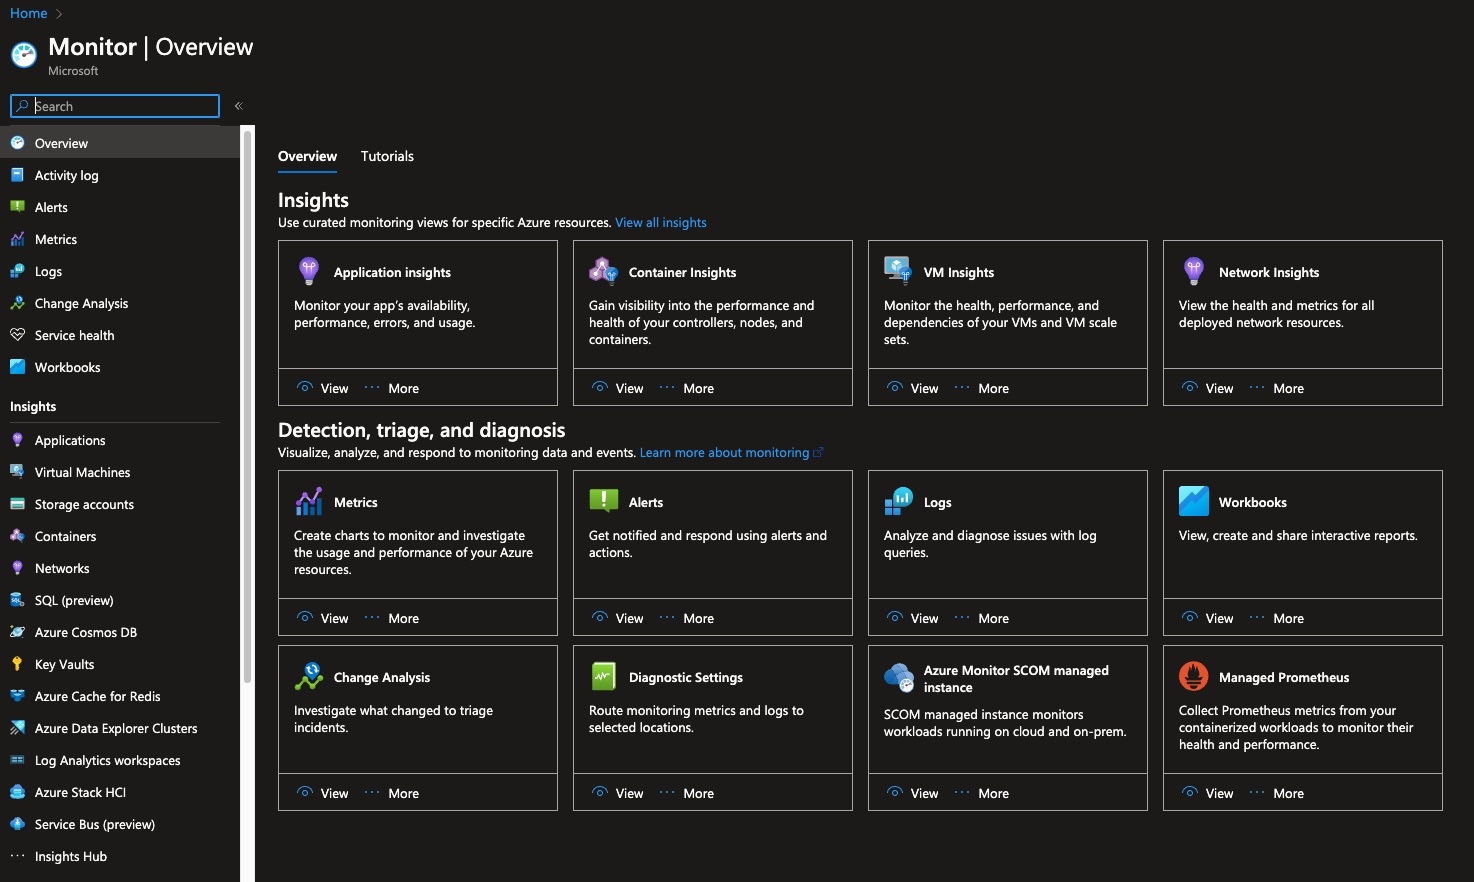Click the Network Insights card icon
The height and width of the screenshot is (882, 1474).
point(1193,271)
